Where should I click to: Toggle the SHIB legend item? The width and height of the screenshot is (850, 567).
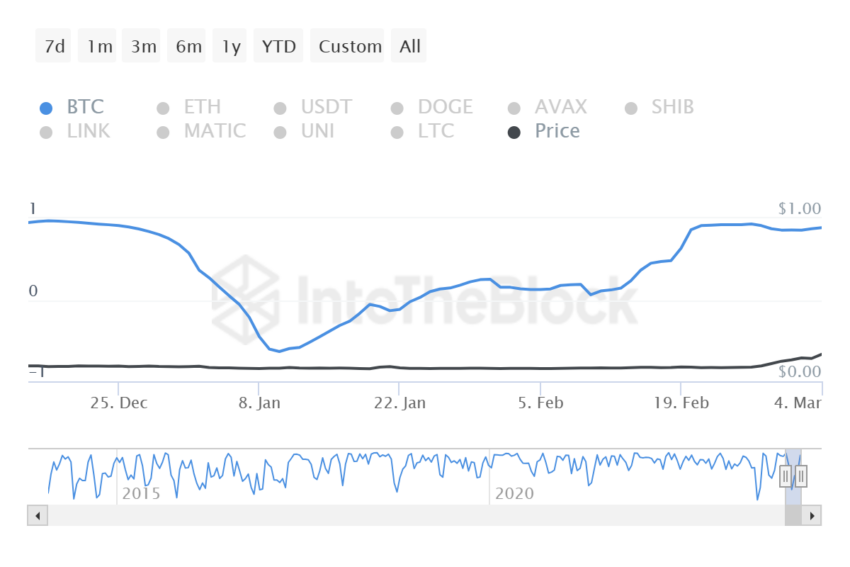(659, 107)
